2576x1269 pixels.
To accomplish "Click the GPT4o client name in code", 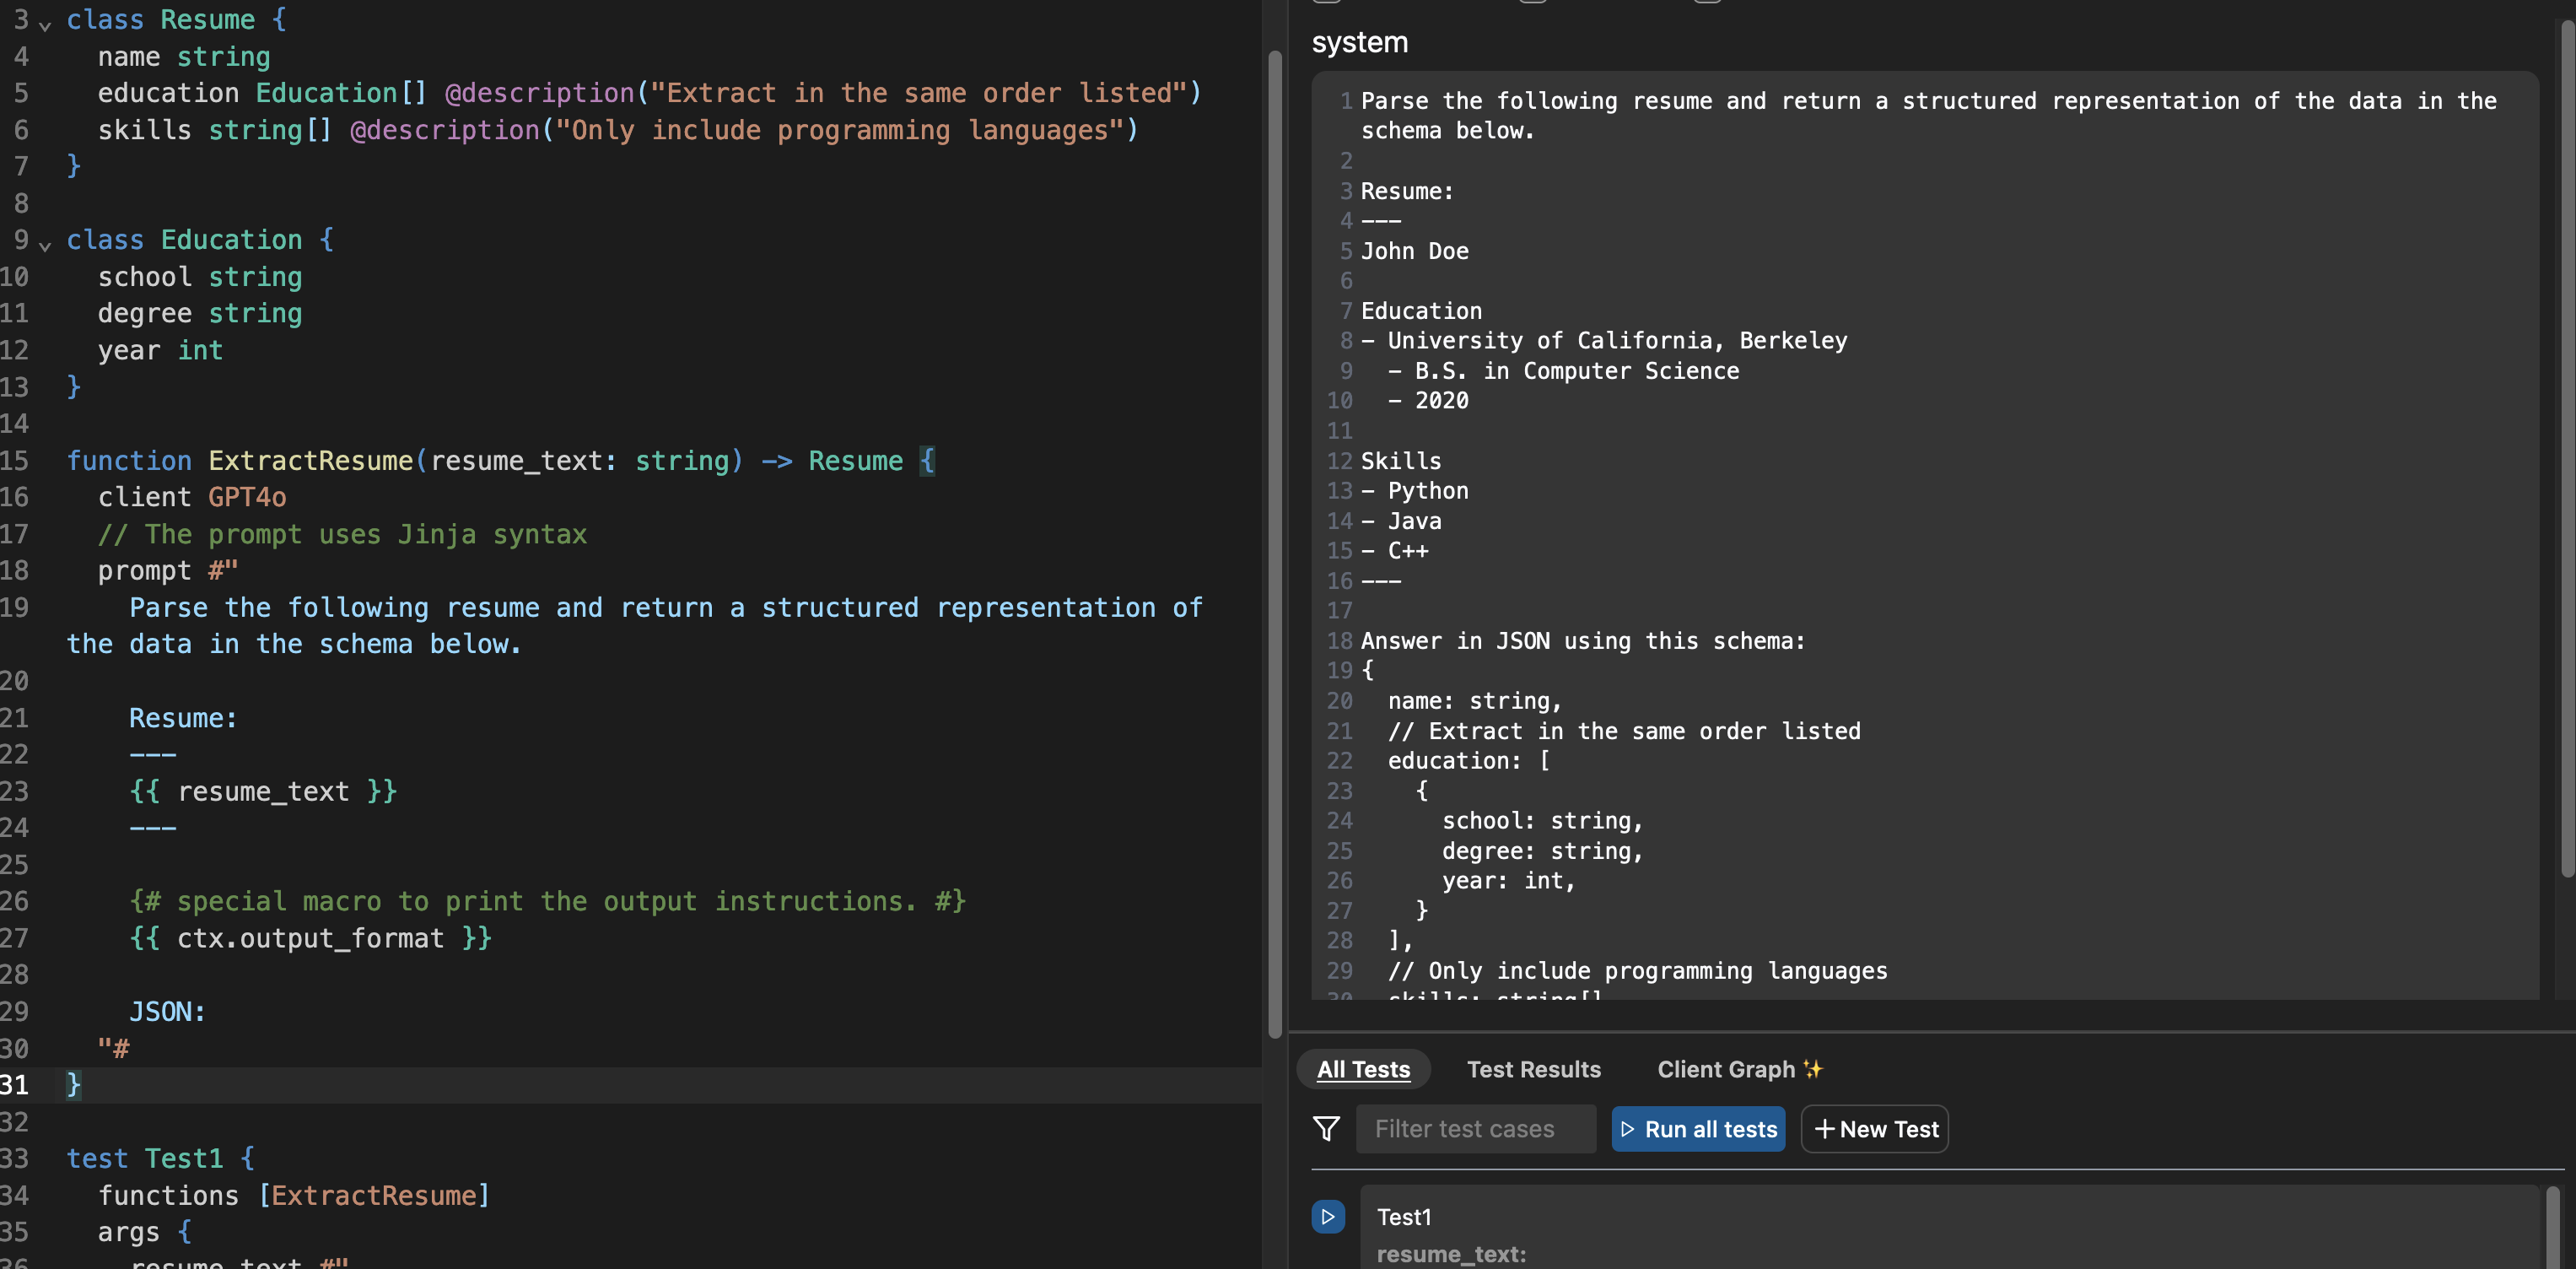I will [247, 497].
